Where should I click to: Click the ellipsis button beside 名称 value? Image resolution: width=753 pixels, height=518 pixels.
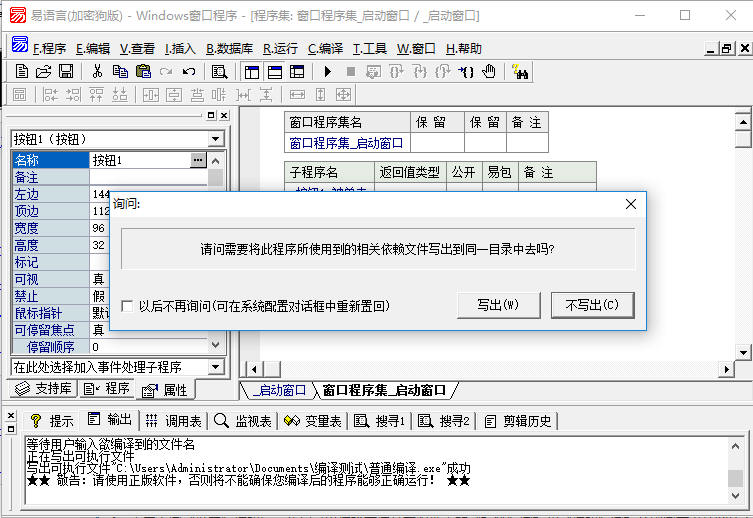coord(198,160)
